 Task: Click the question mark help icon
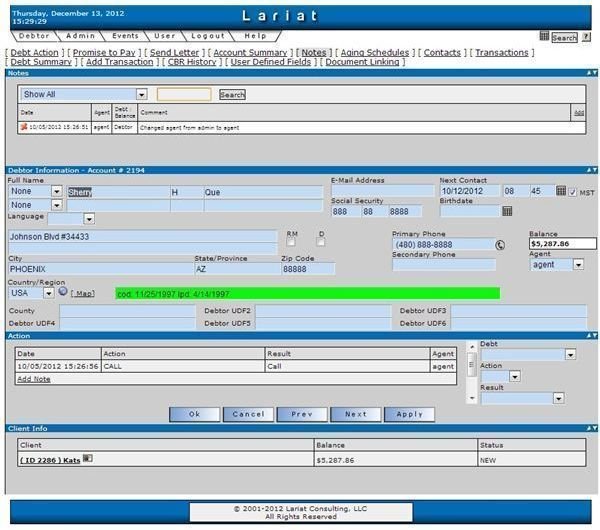[x=586, y=37]
